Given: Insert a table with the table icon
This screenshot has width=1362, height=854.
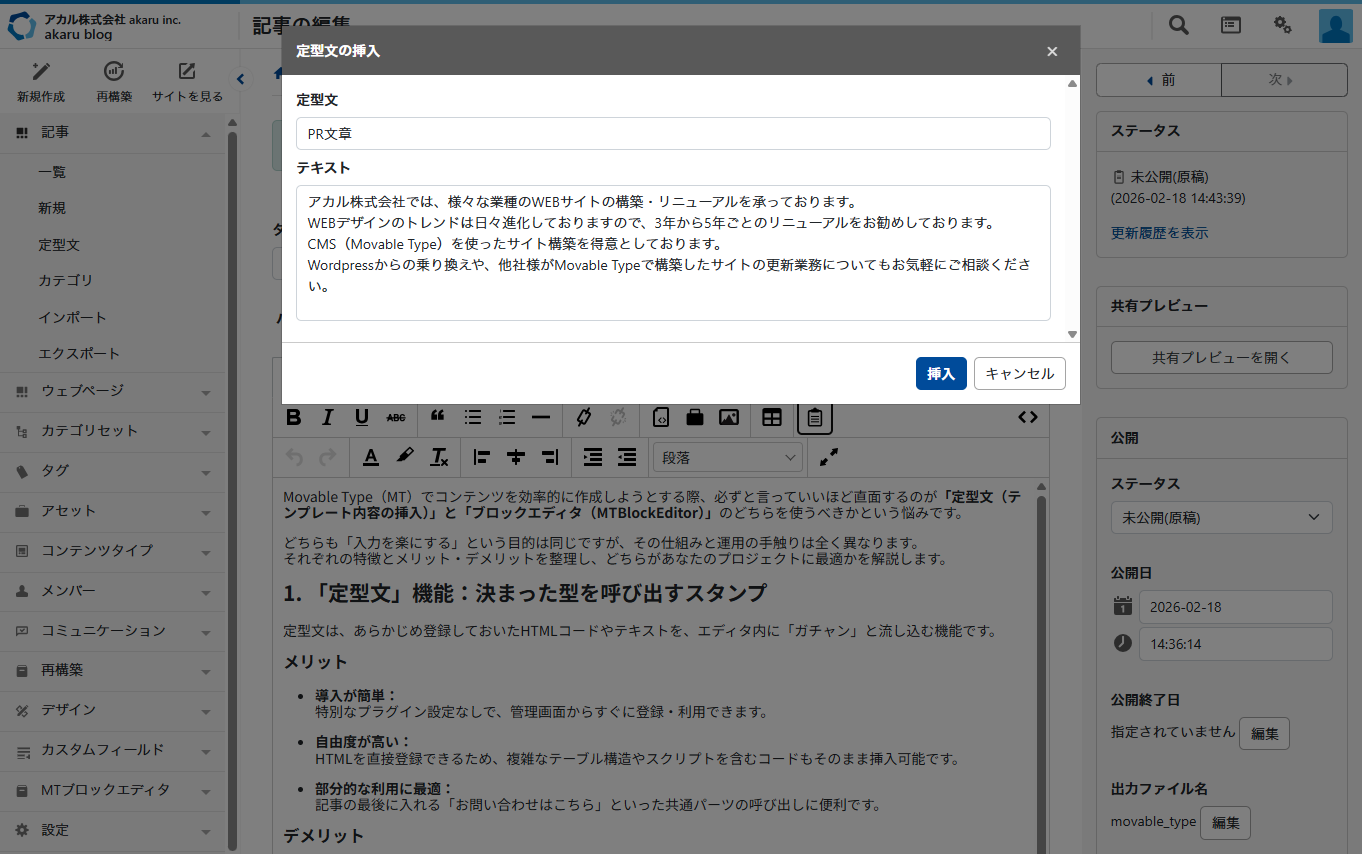Looking at the screenshot, I should 772,418.
